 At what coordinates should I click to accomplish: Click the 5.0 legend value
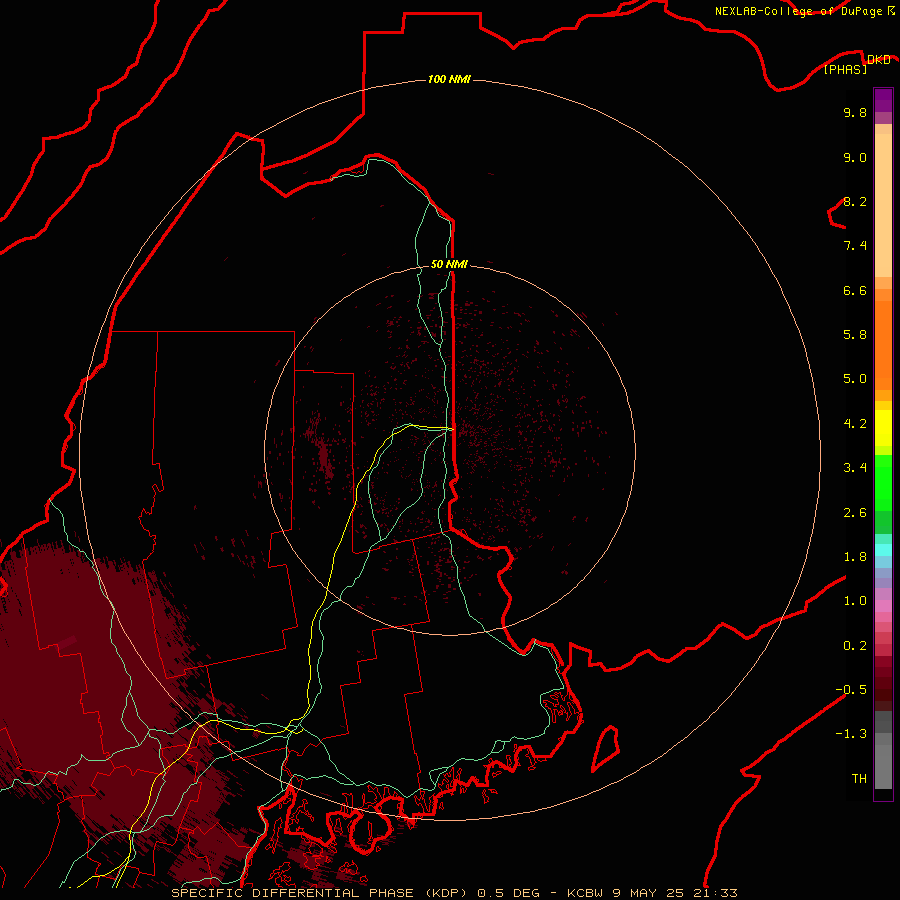click(x=855, y=379)
